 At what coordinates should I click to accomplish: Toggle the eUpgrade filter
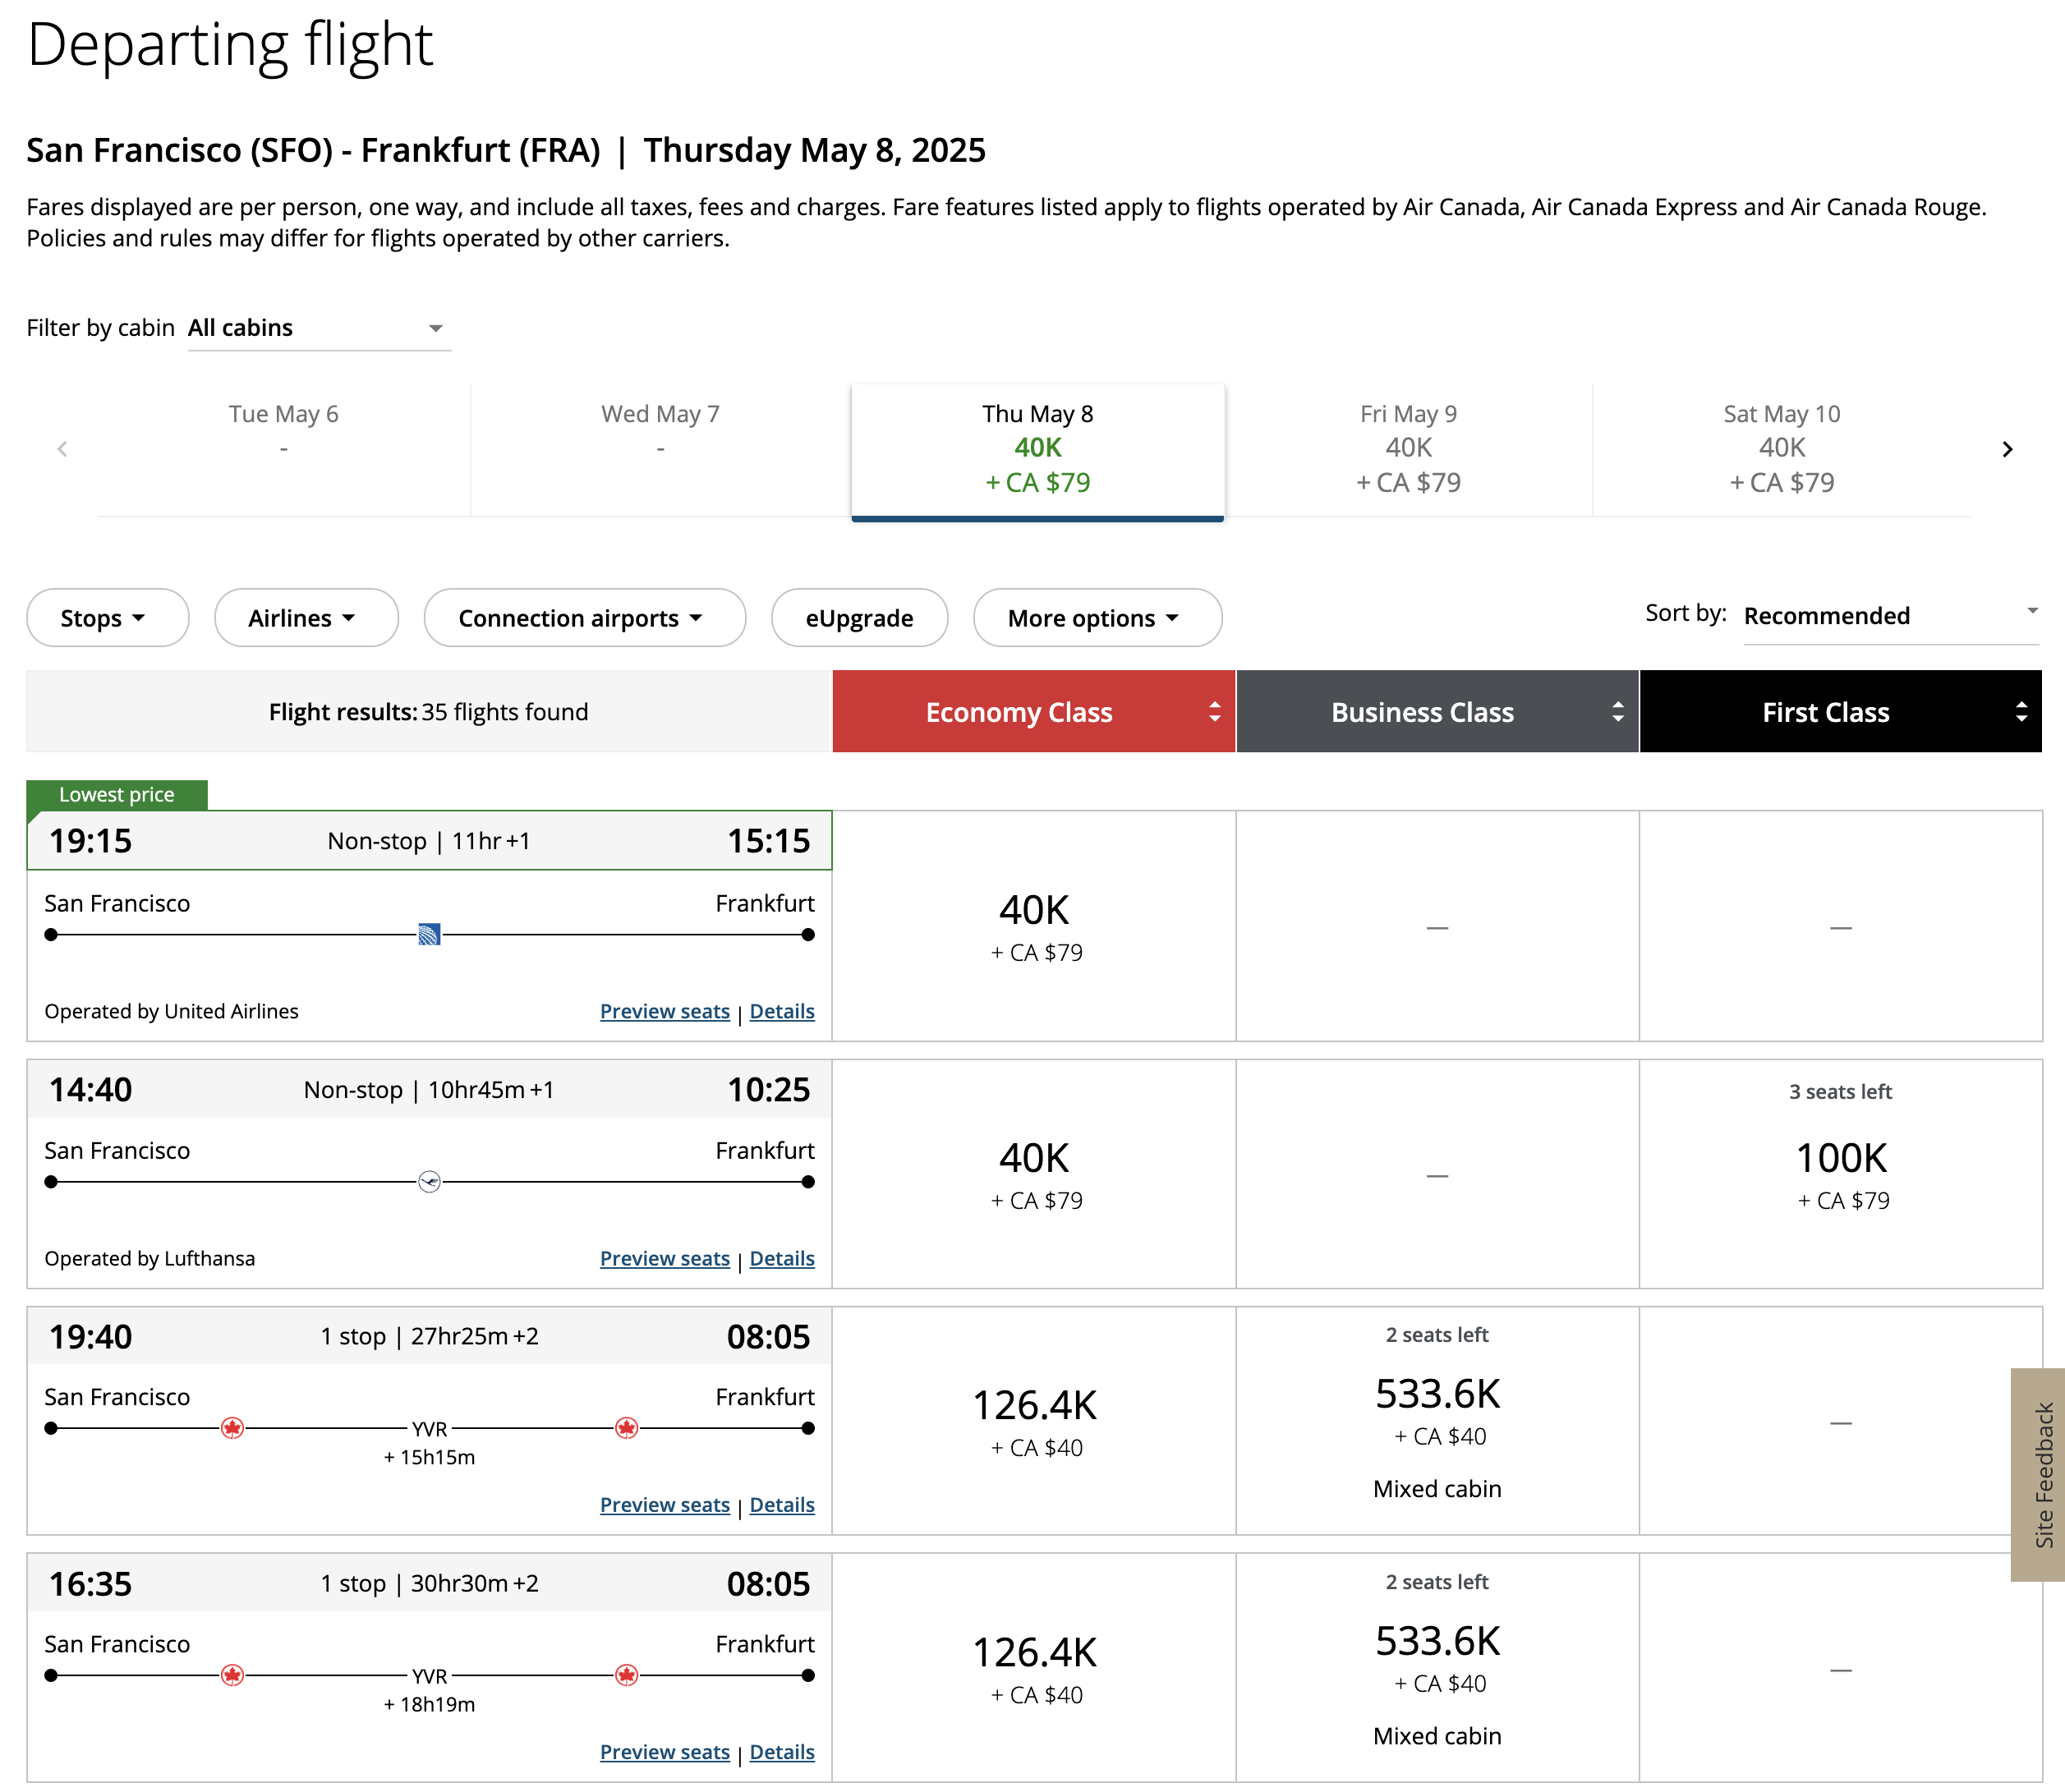(858, 618)
